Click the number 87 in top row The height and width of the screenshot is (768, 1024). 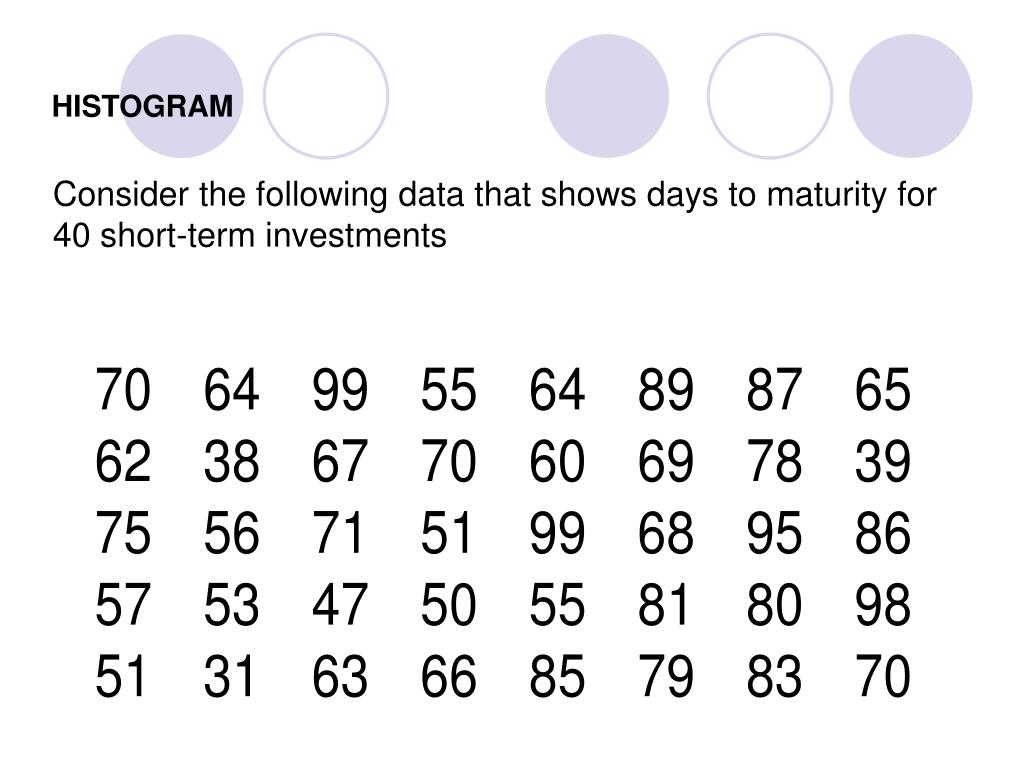tap(774, 389)
